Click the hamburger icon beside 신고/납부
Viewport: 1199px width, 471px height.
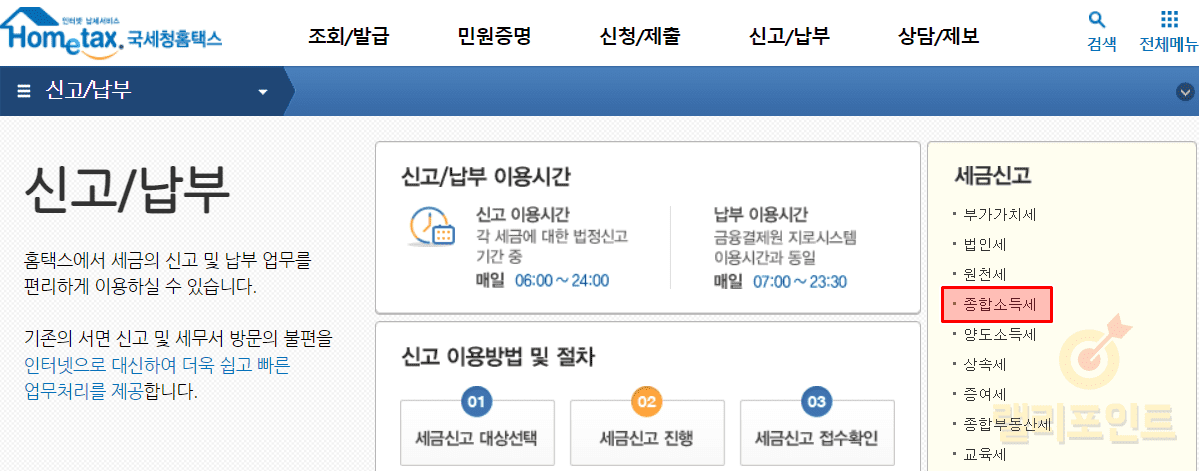(24, 91)
